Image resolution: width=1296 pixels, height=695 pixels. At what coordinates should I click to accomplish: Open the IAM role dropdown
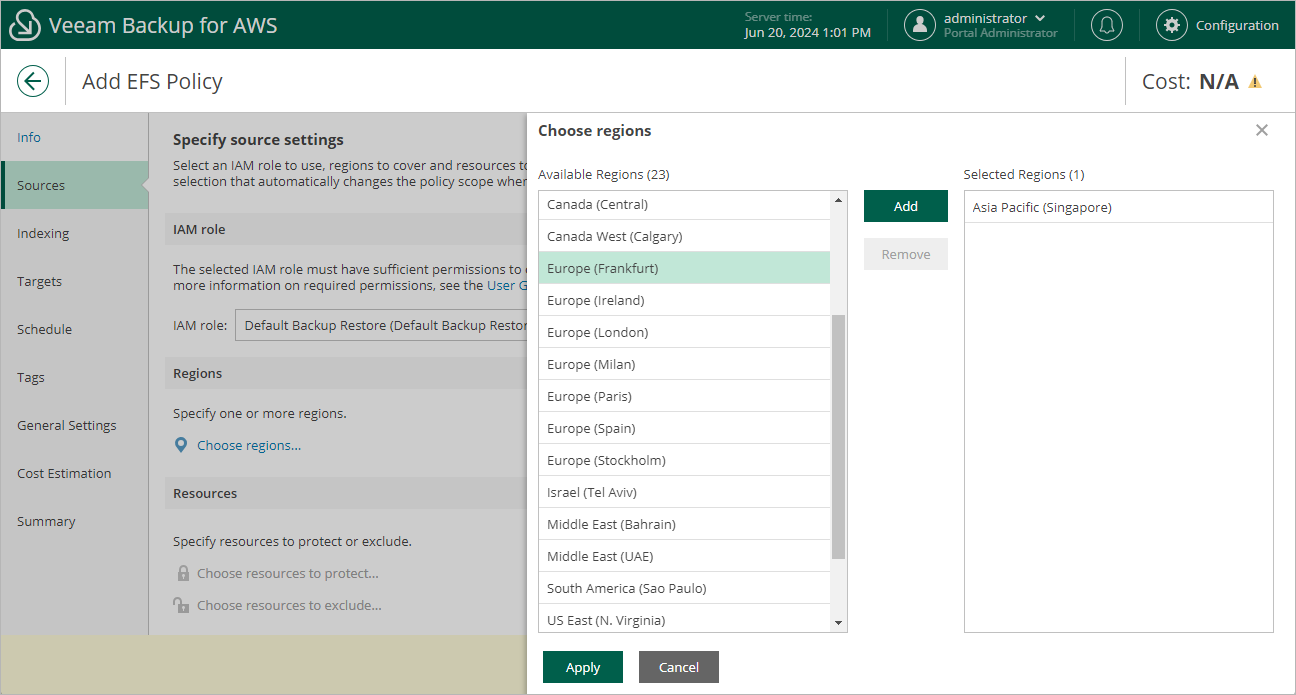point(381,325)
